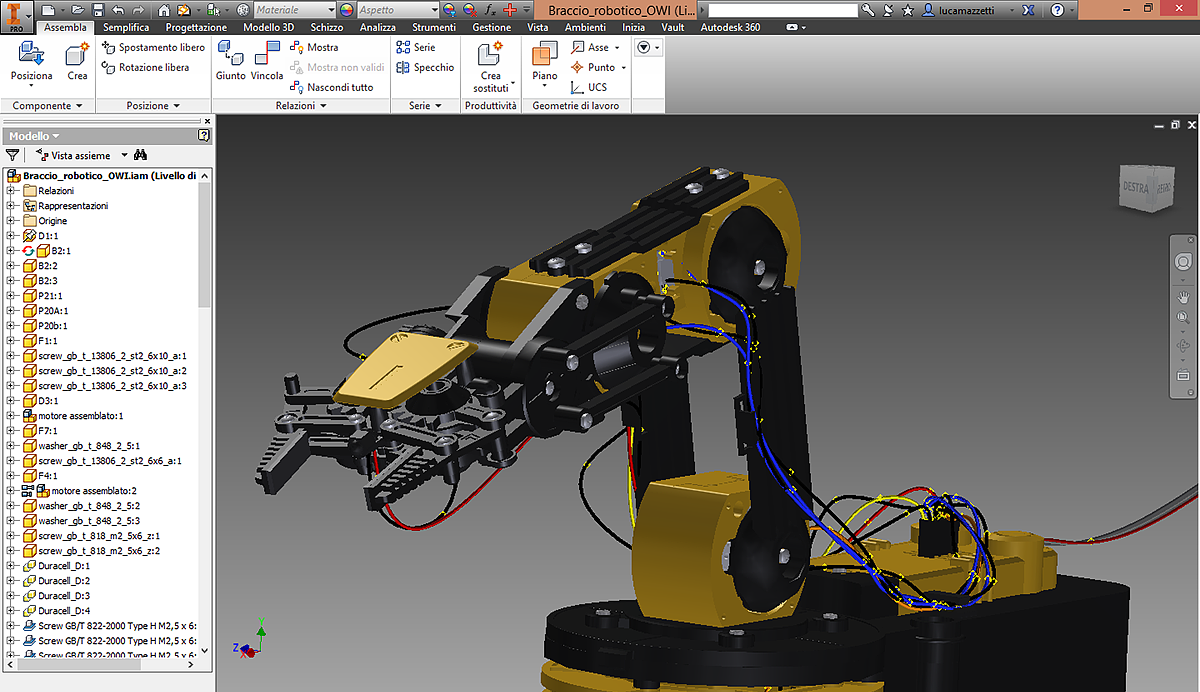Select motore assemblato:1 in model tree
The height and width of the screenshot is (692, 1200).
(80, 416)
